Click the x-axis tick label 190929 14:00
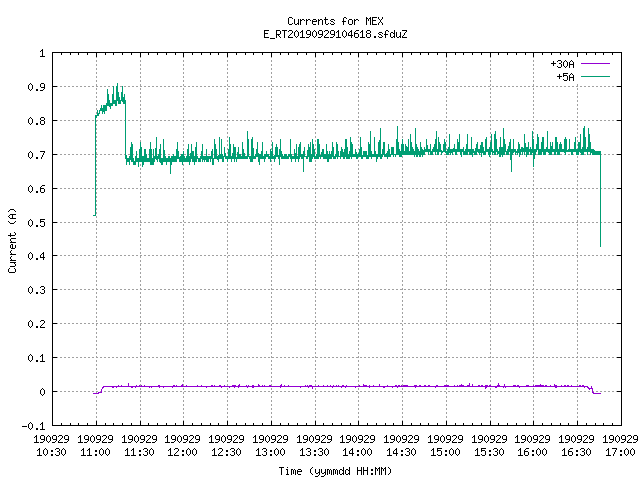 358,446
